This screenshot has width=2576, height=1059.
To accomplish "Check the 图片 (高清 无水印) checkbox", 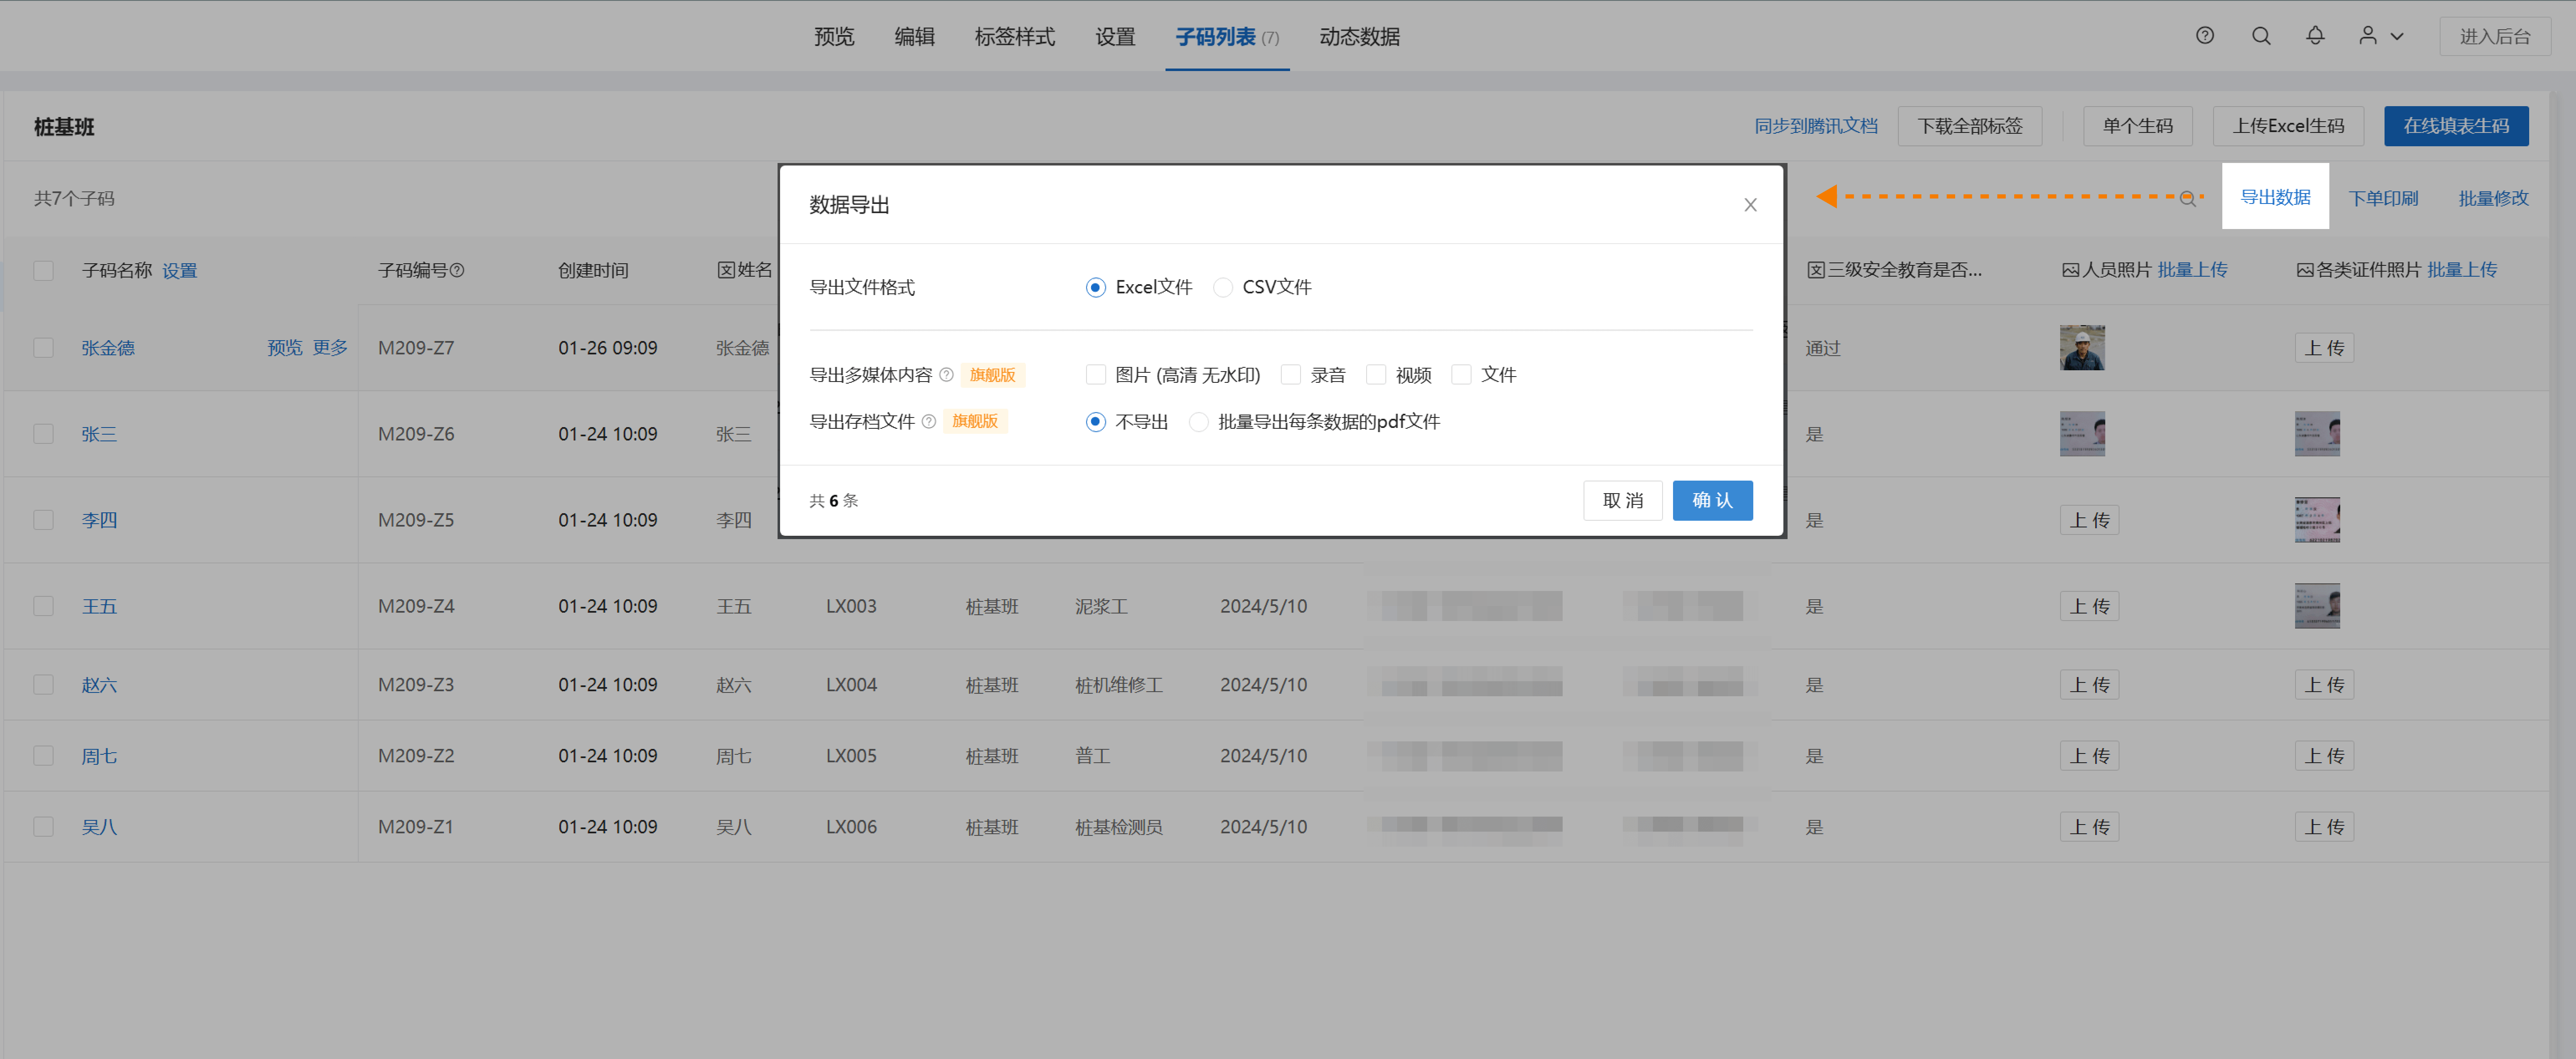I will (x=1096, y=375).
